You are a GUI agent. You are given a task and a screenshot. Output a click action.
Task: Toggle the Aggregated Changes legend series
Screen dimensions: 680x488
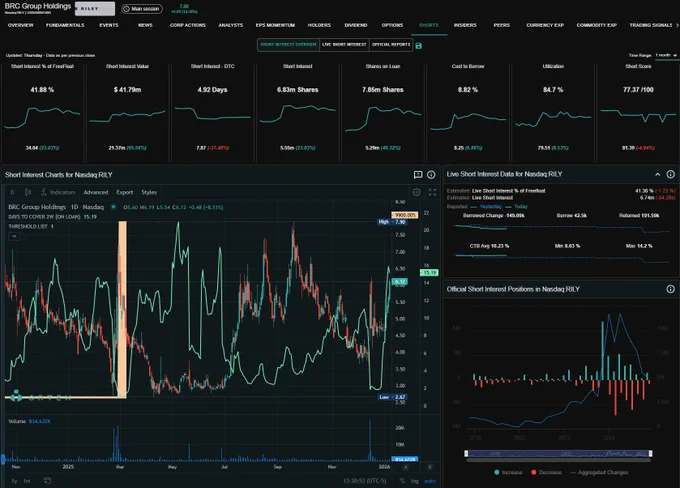tap(599, 472)
